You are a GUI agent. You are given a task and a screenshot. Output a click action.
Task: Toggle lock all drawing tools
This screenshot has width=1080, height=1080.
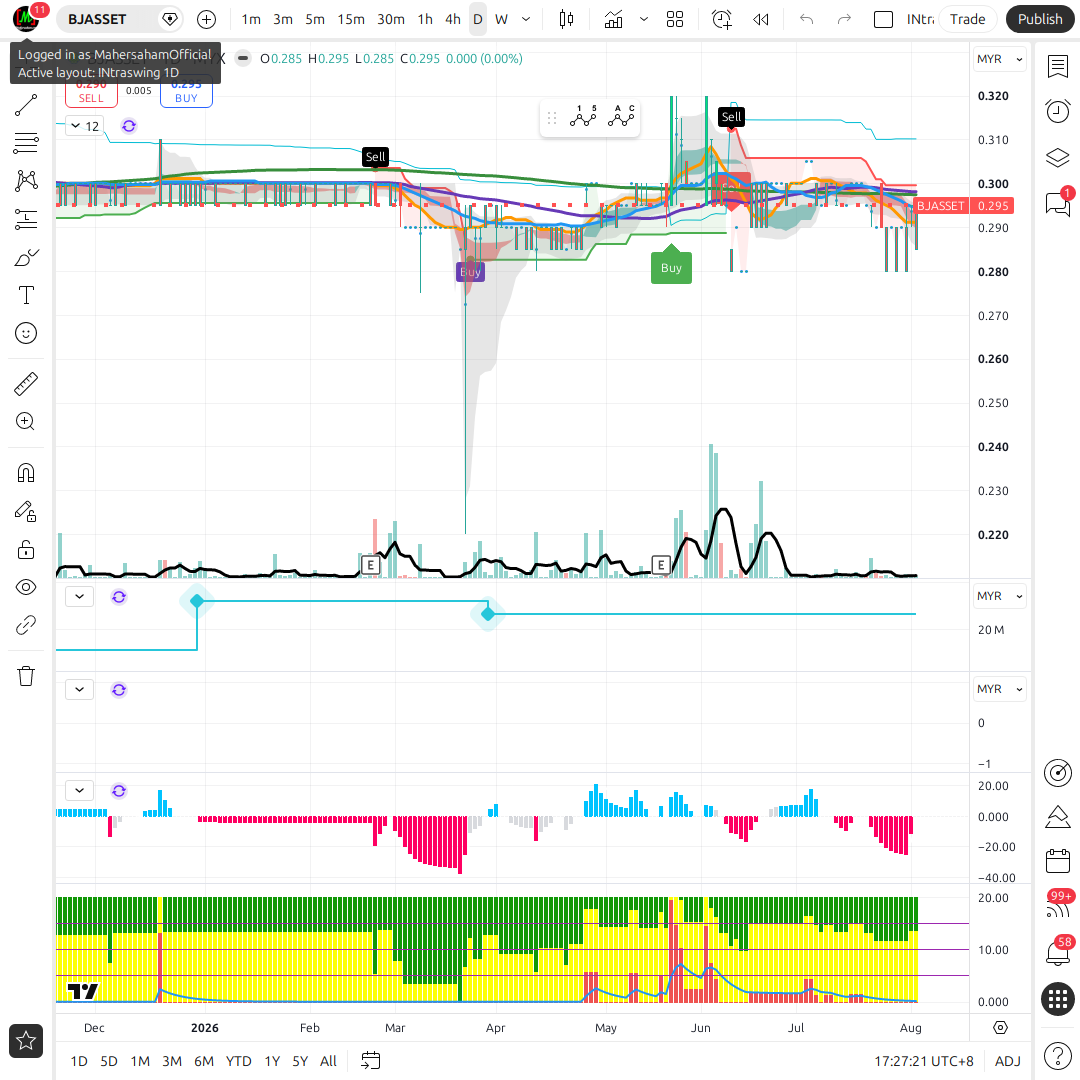point(26,550)
